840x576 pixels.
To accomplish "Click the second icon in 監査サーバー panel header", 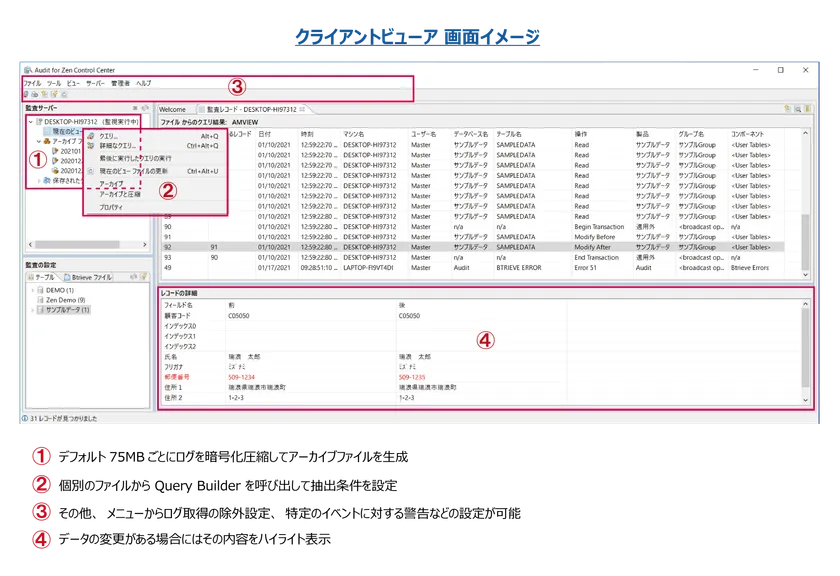I will click(145, 108).
